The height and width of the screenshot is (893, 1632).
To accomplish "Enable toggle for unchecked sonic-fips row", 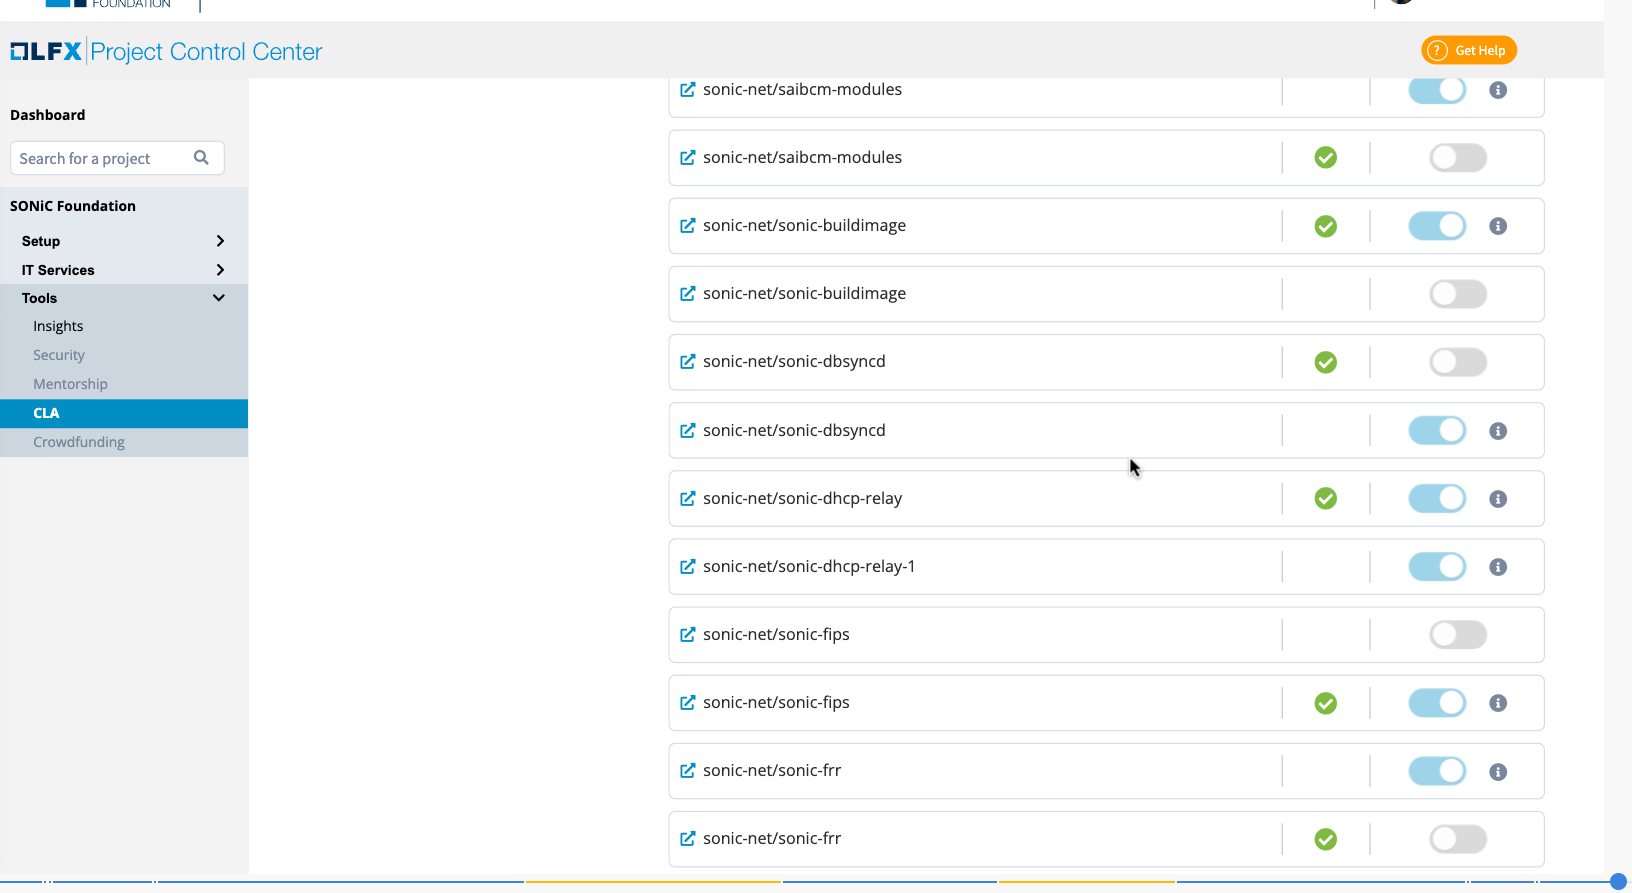I will tap(1458, 635).
